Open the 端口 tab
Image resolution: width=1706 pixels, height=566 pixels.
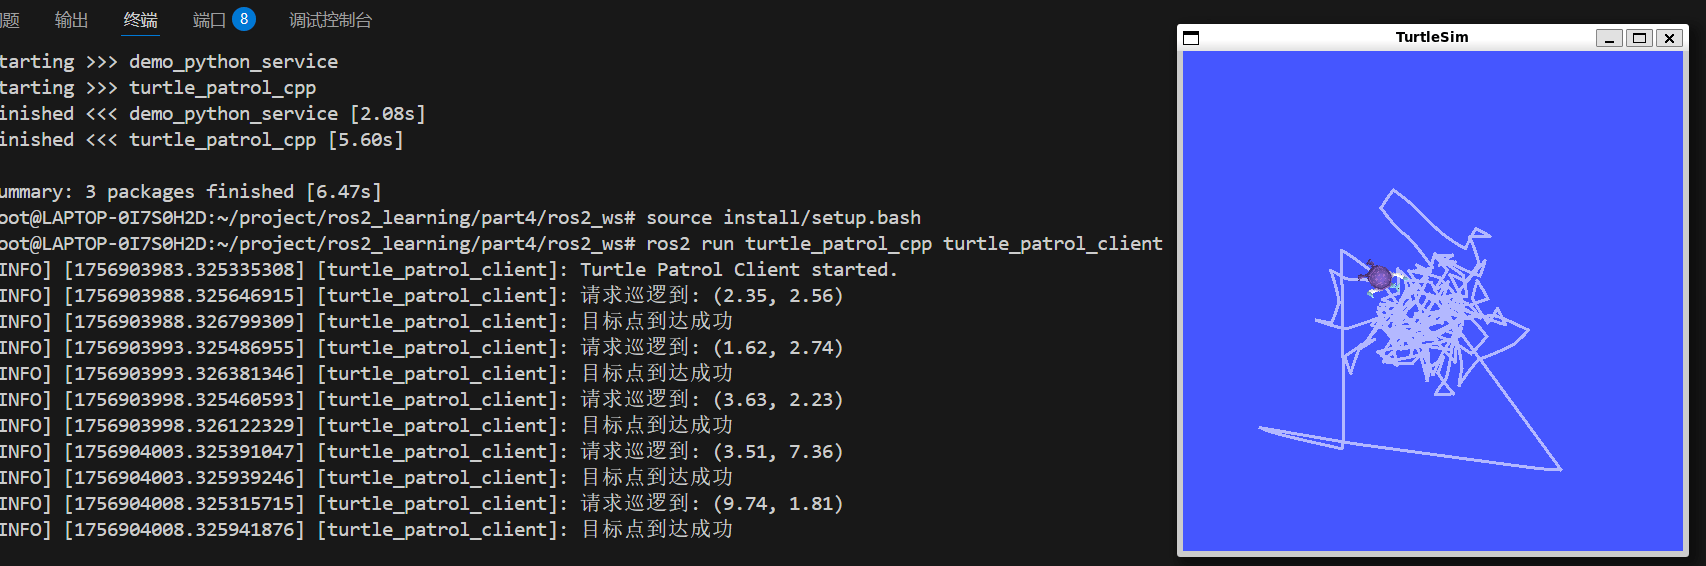point(209,20)
